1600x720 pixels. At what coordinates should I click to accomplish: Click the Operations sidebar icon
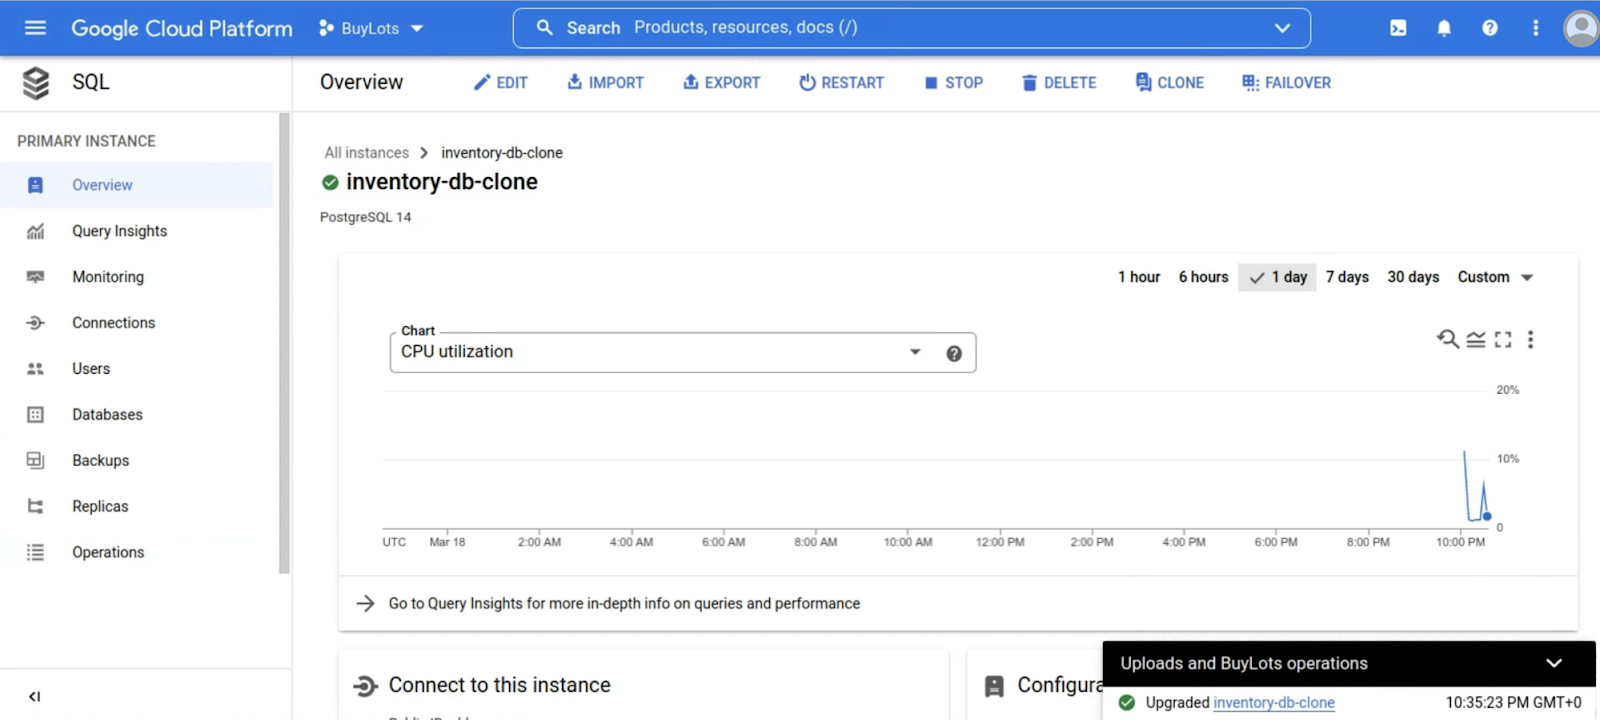(35, 552)
